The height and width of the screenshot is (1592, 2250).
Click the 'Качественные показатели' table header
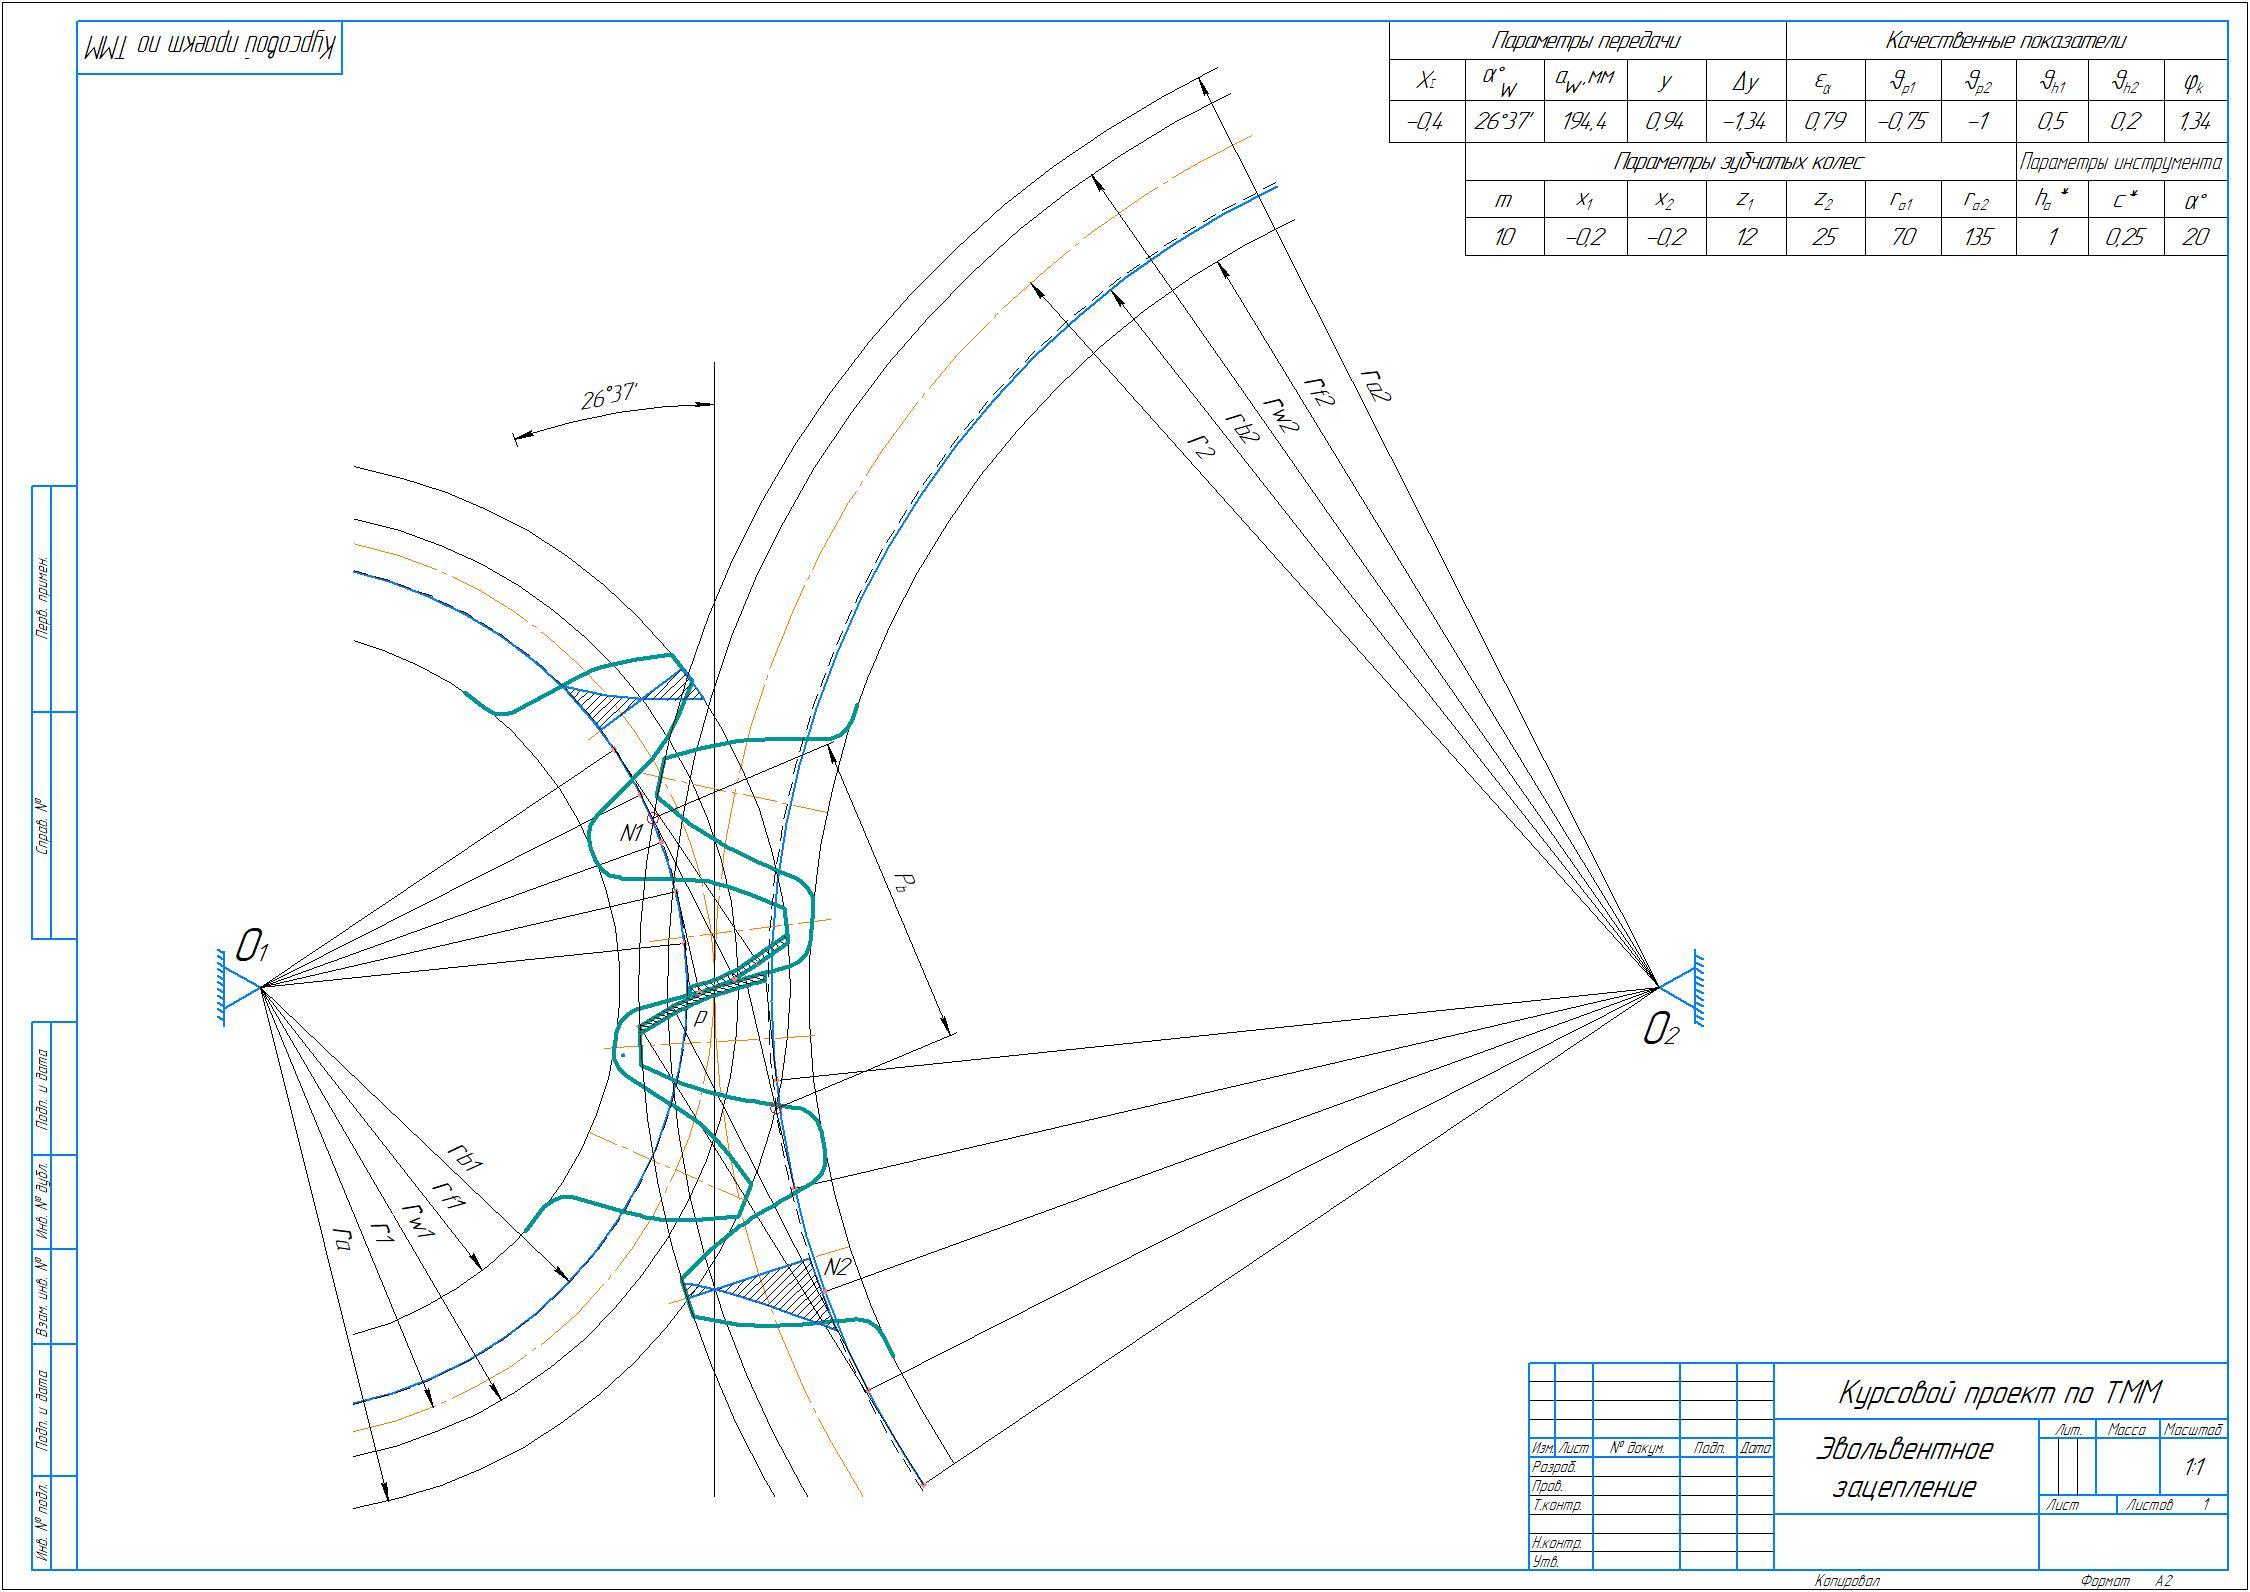pyautogui.click(x=2005, y=41)
